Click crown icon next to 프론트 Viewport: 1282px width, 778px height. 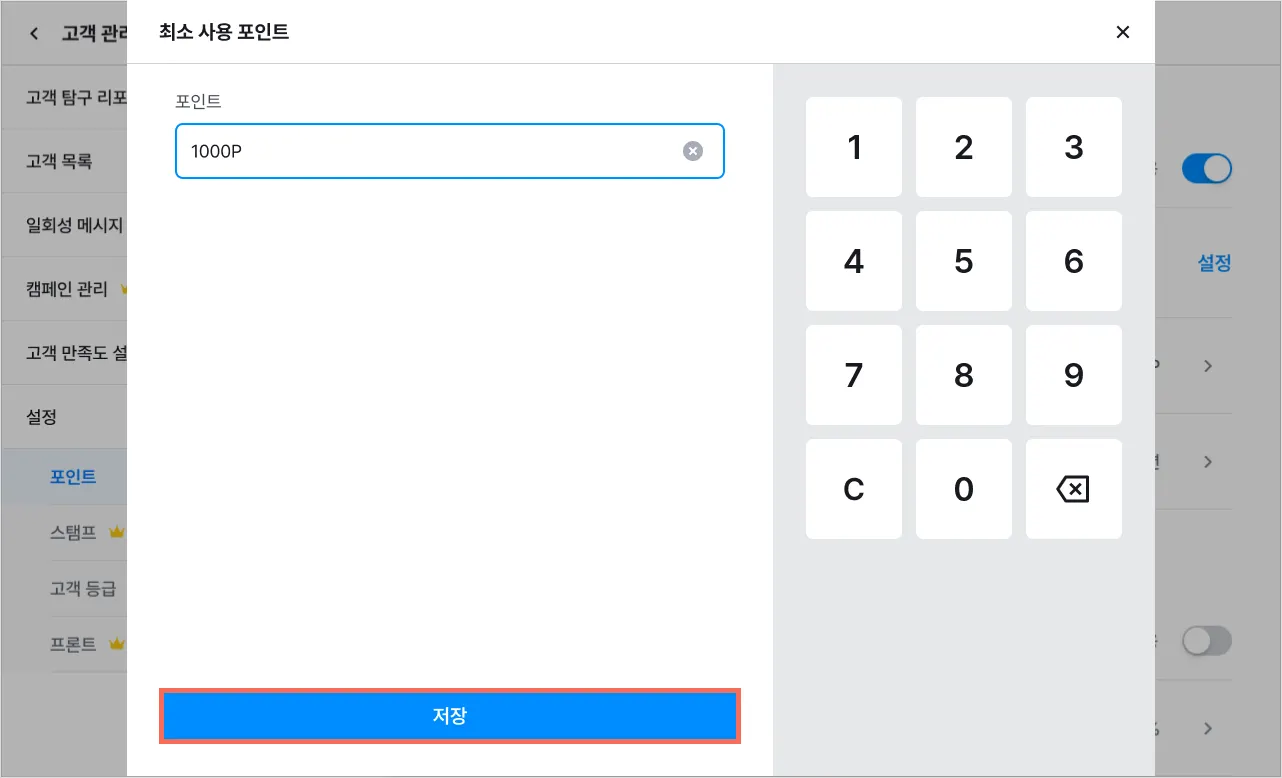117,644
